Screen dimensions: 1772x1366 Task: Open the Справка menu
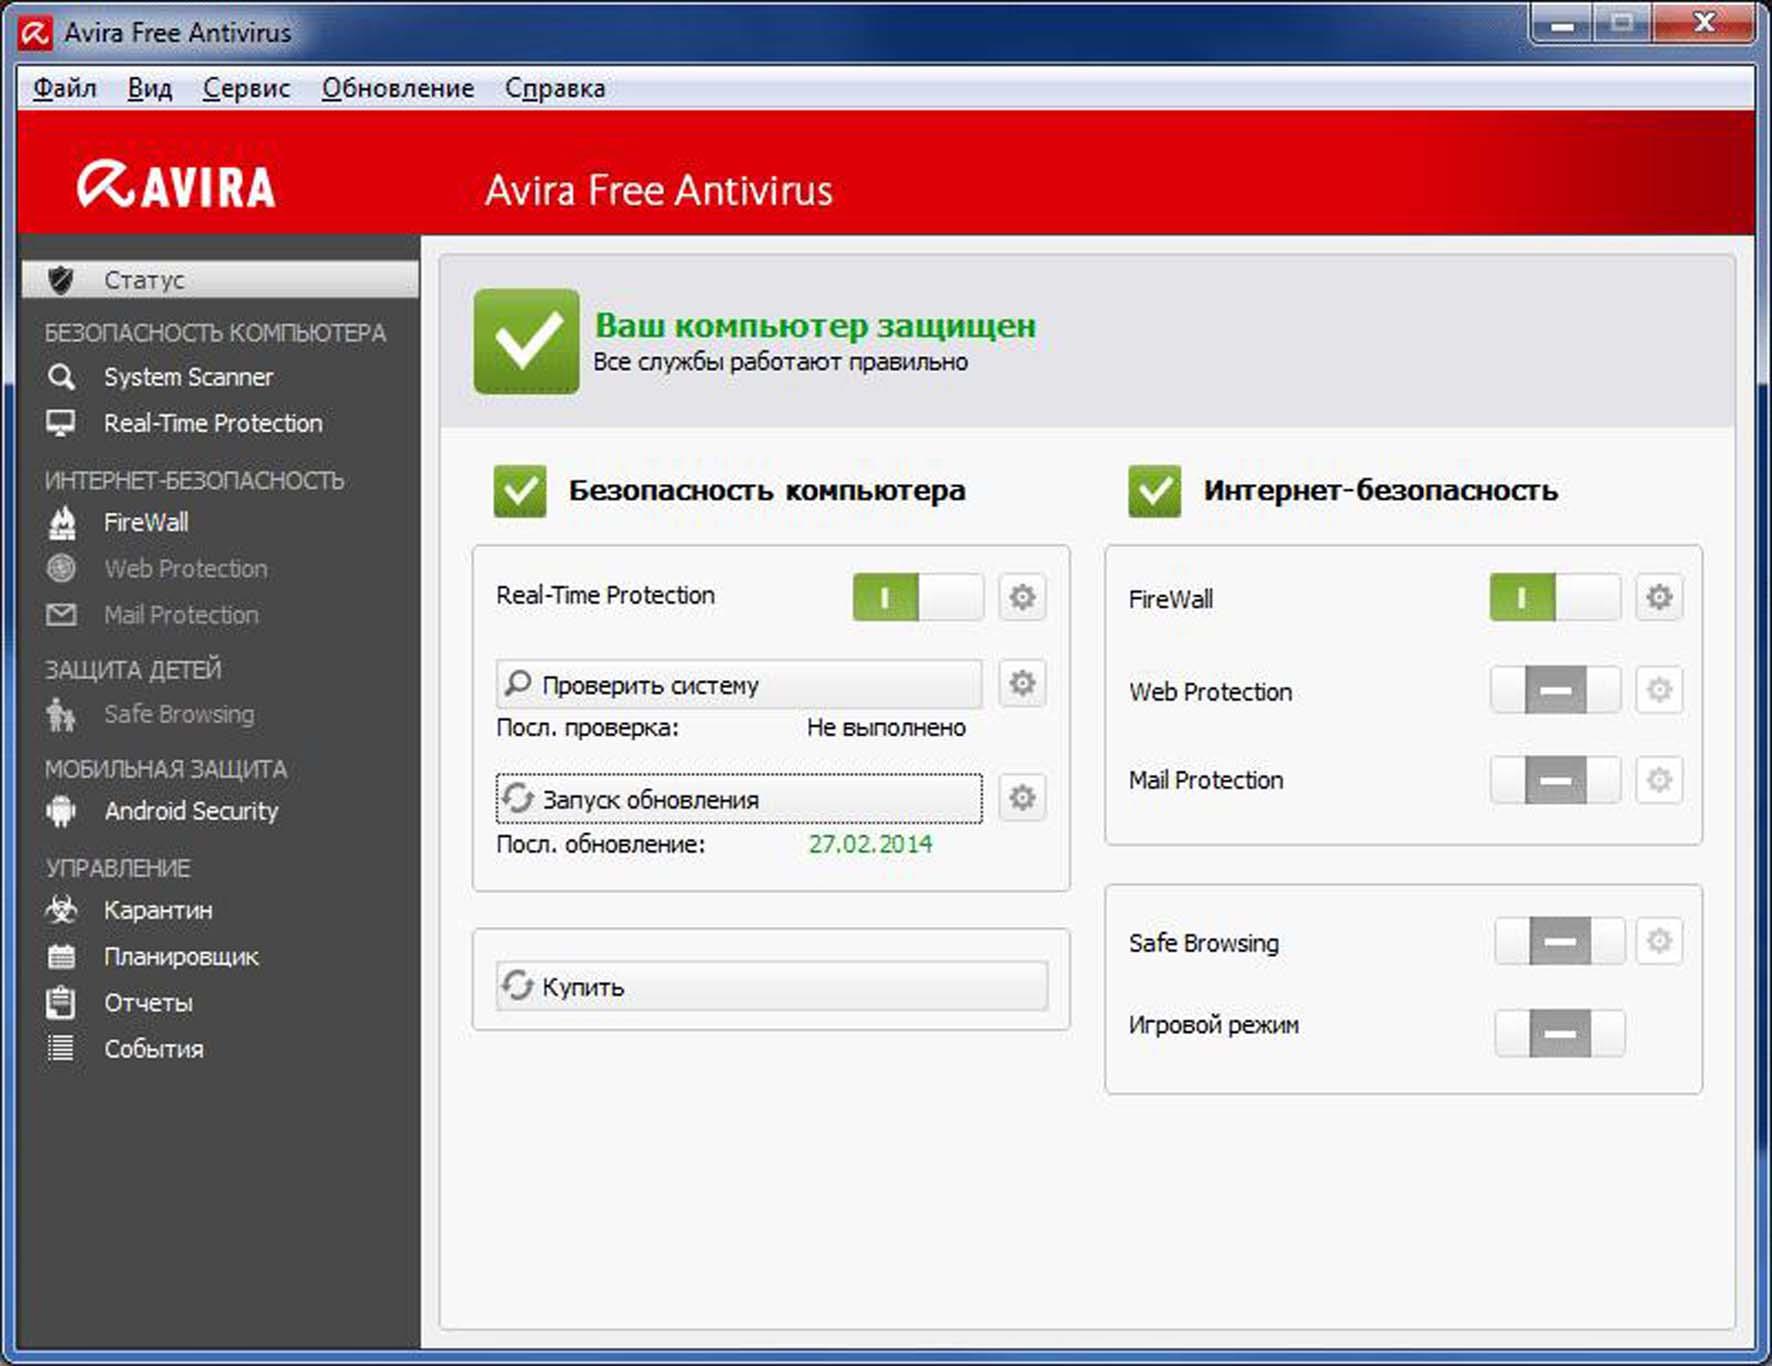(554, 88)
